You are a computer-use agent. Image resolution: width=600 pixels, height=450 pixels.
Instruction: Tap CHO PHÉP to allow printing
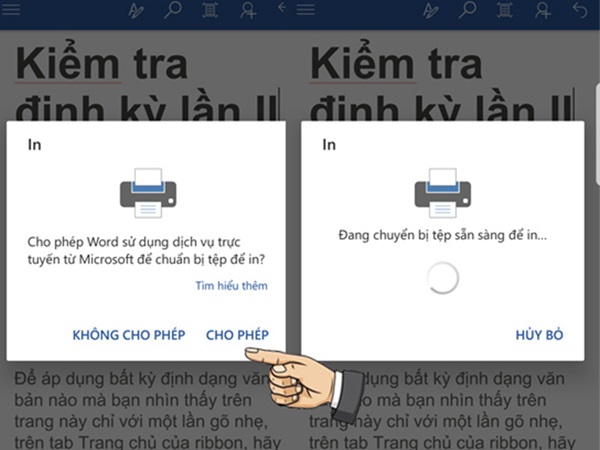pos(237,335)
